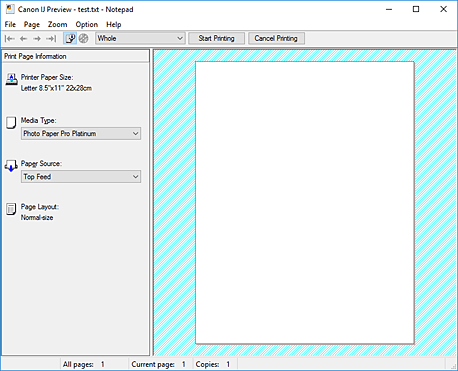458x371 pixels.
Task: Click the Print Page Information panel header
Action: (x=75, y=56)
